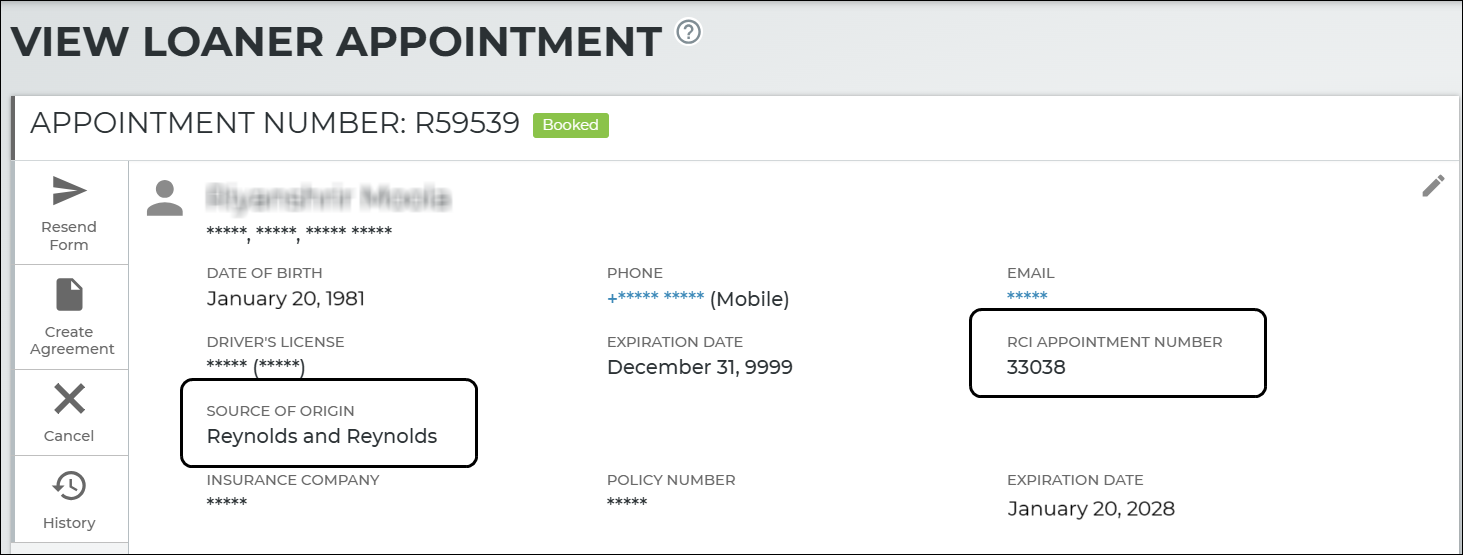Click the customer person avatar icon

pos(165,198)
